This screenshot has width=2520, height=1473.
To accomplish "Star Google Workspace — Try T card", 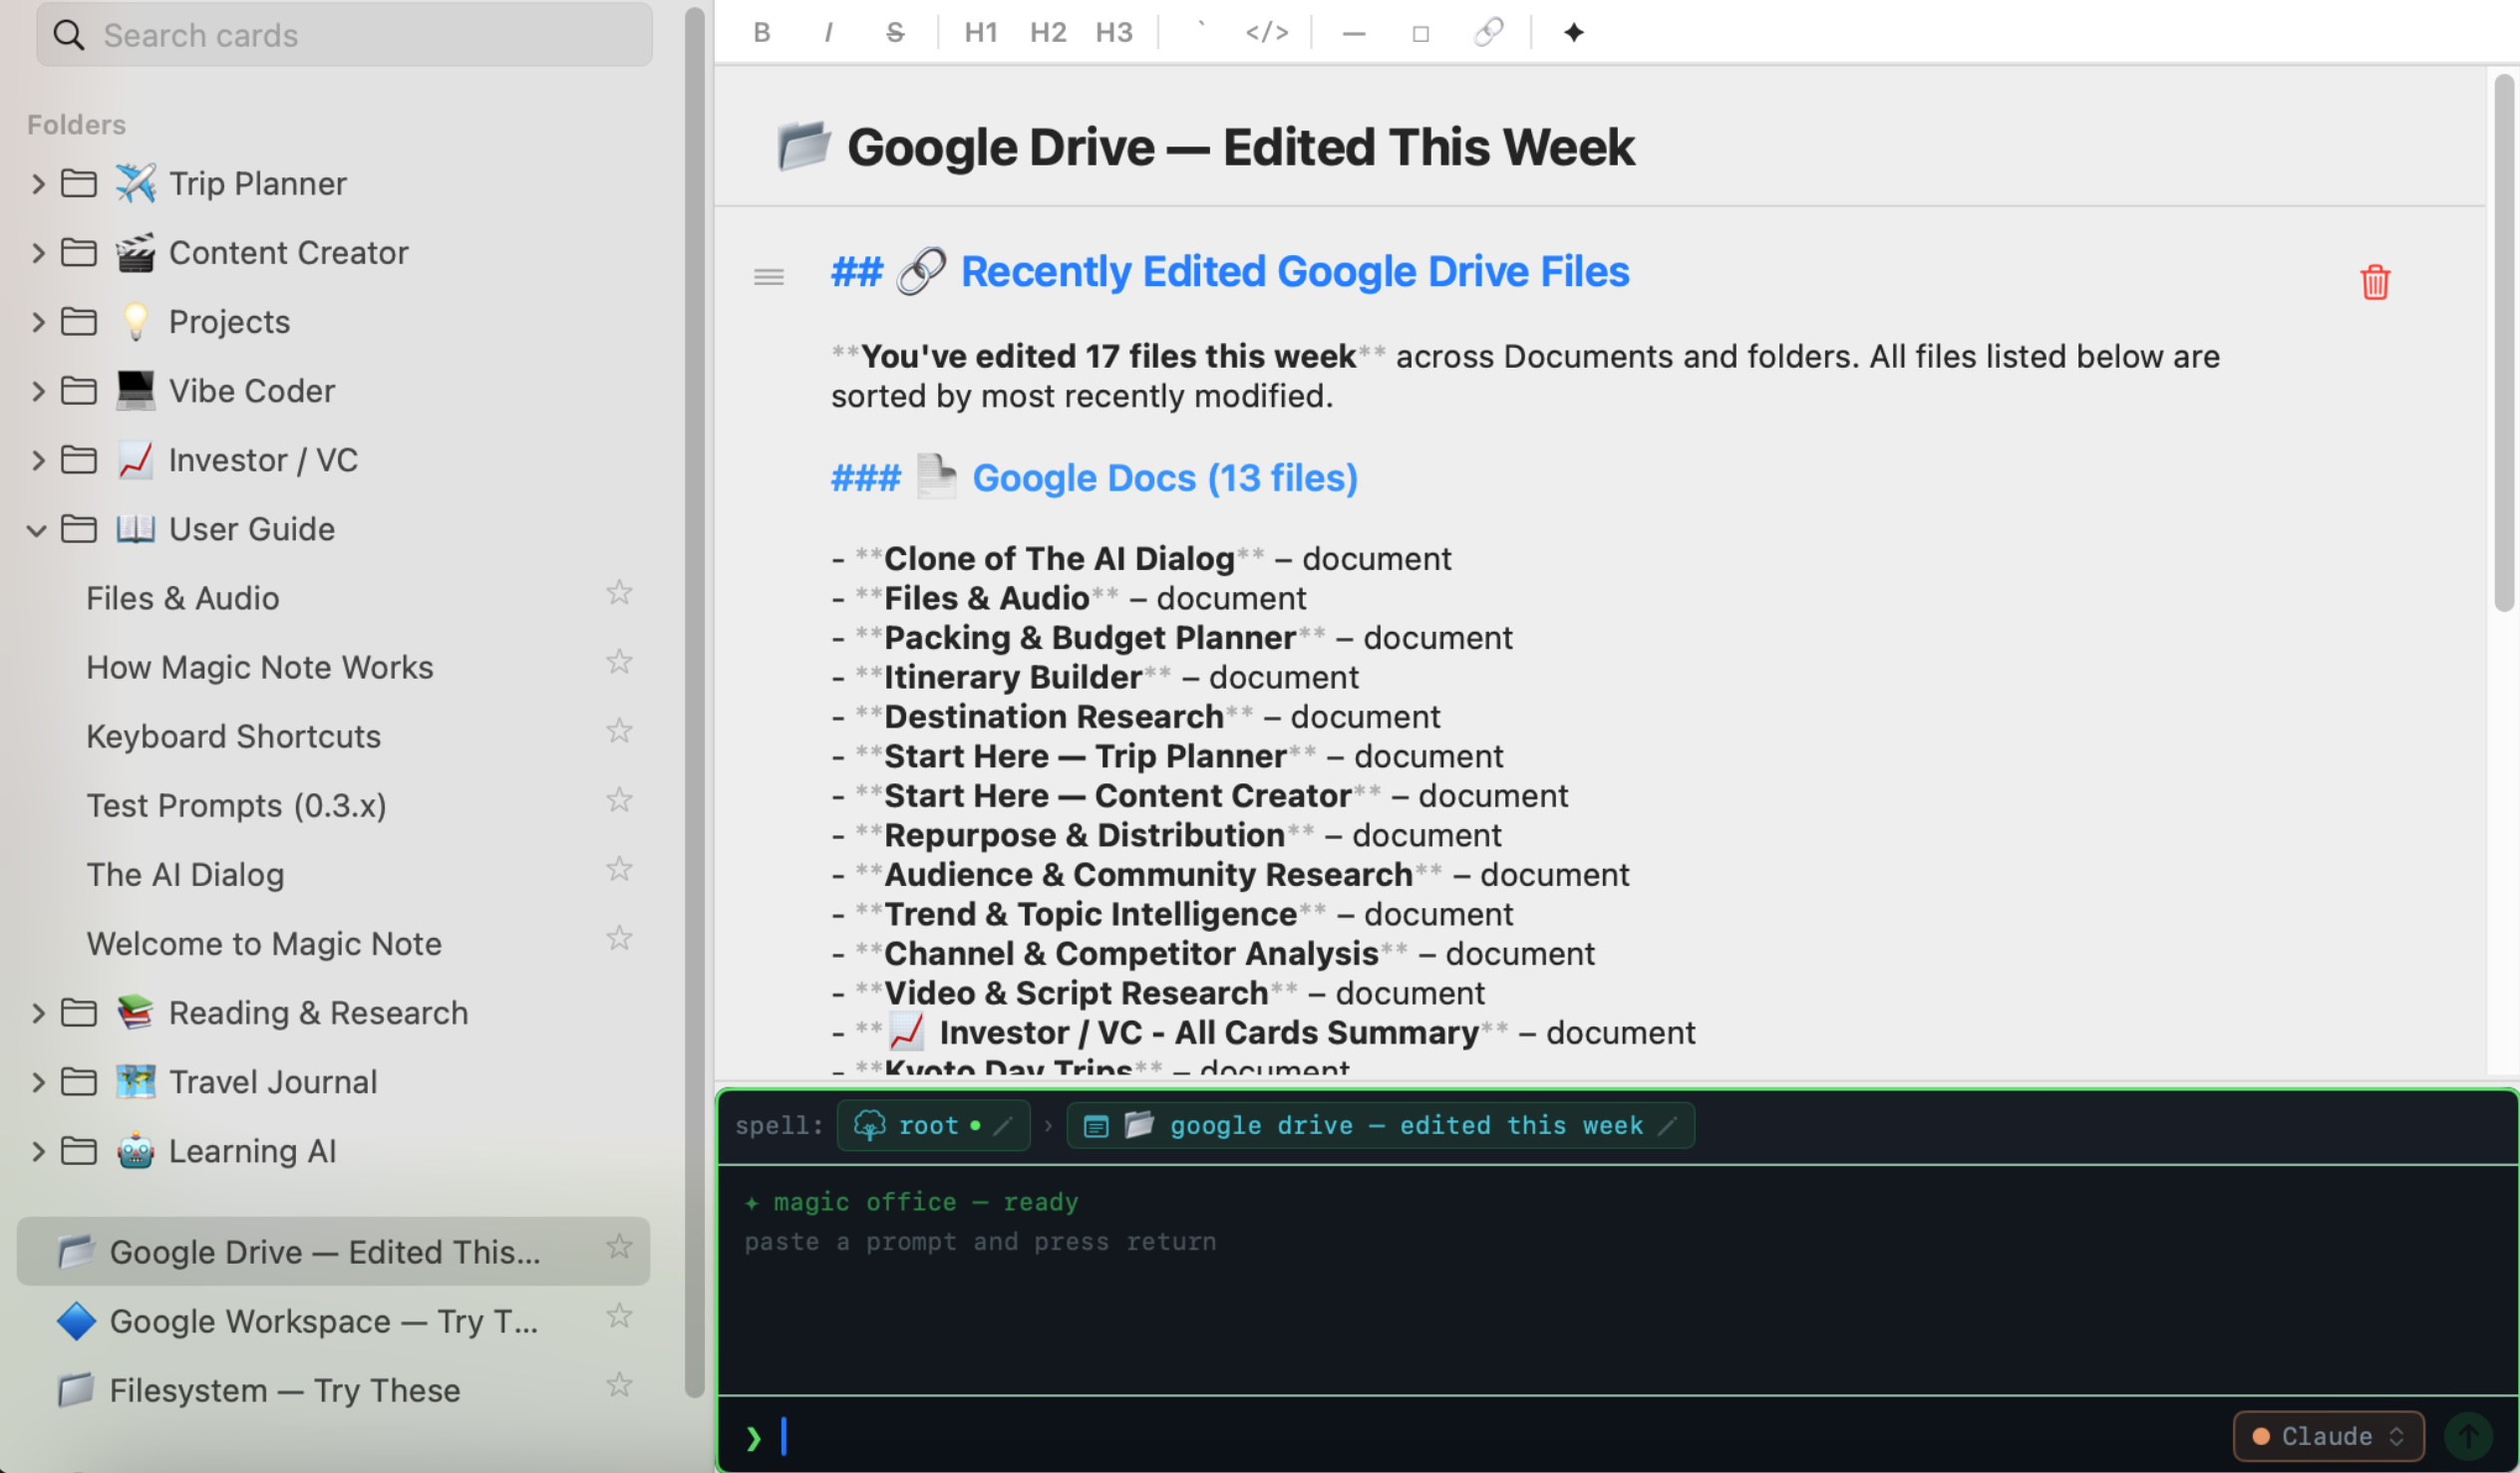I will [x=619, y=1316].
